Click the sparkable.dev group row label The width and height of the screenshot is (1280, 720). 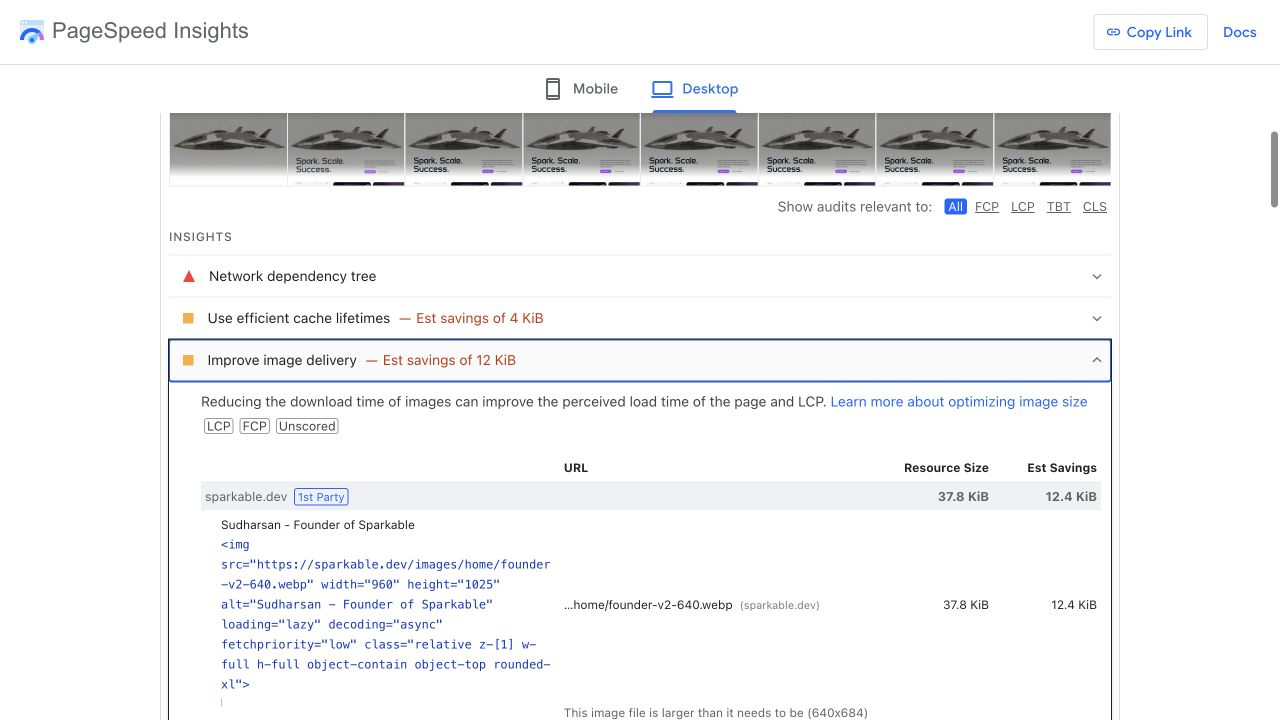(246, 497)
